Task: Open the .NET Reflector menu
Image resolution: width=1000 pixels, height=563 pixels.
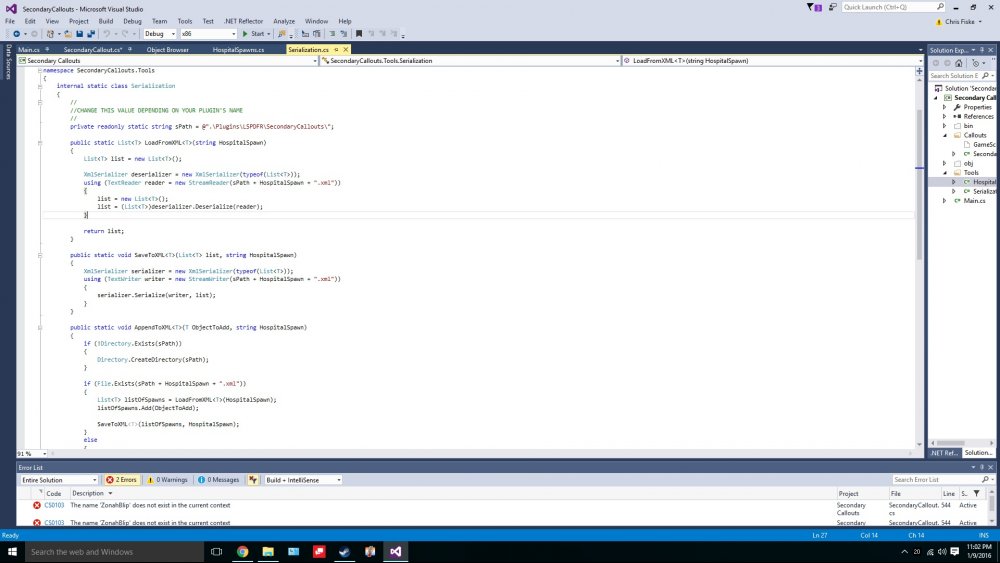Action: coord(243,21)
